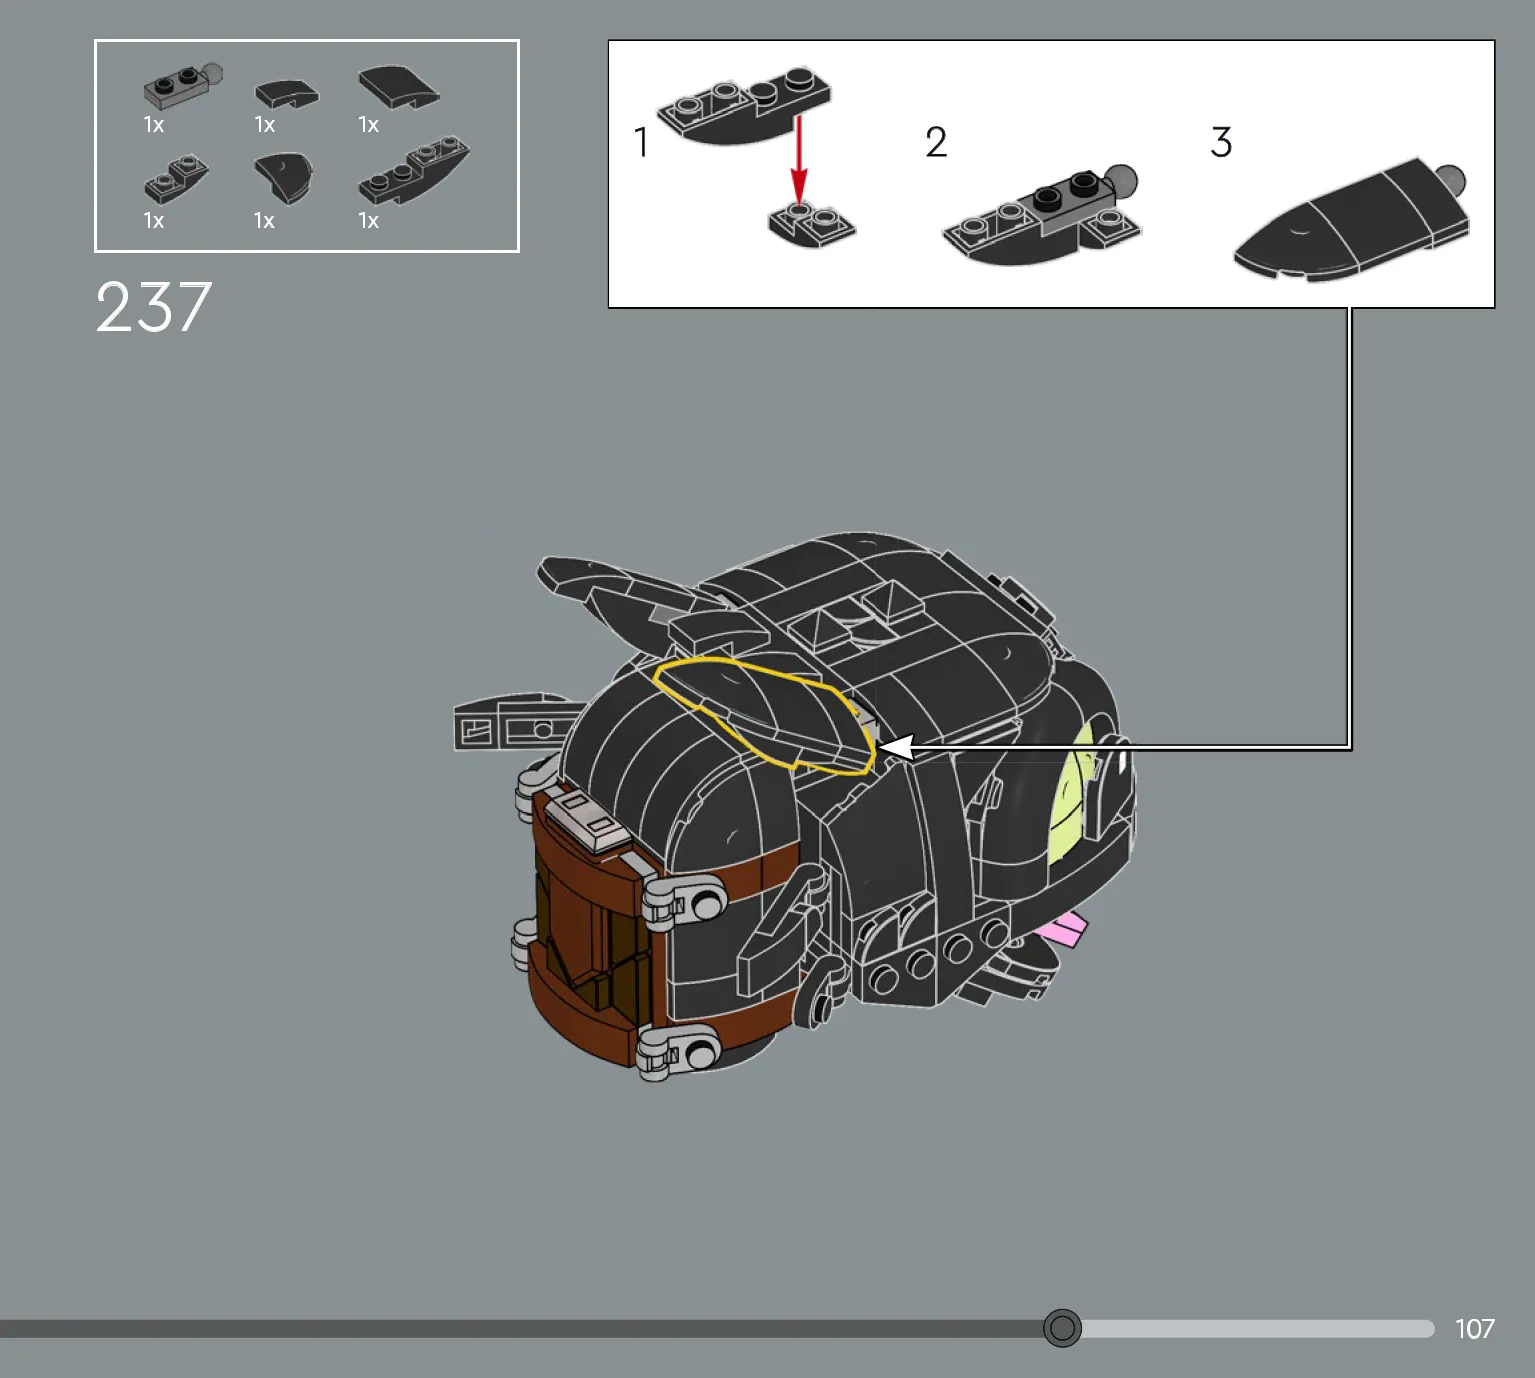Viewport: 1535px width, 1378px height.
Task: Click the filled part of the progress bar
Action: click(x=521, y=1328)
